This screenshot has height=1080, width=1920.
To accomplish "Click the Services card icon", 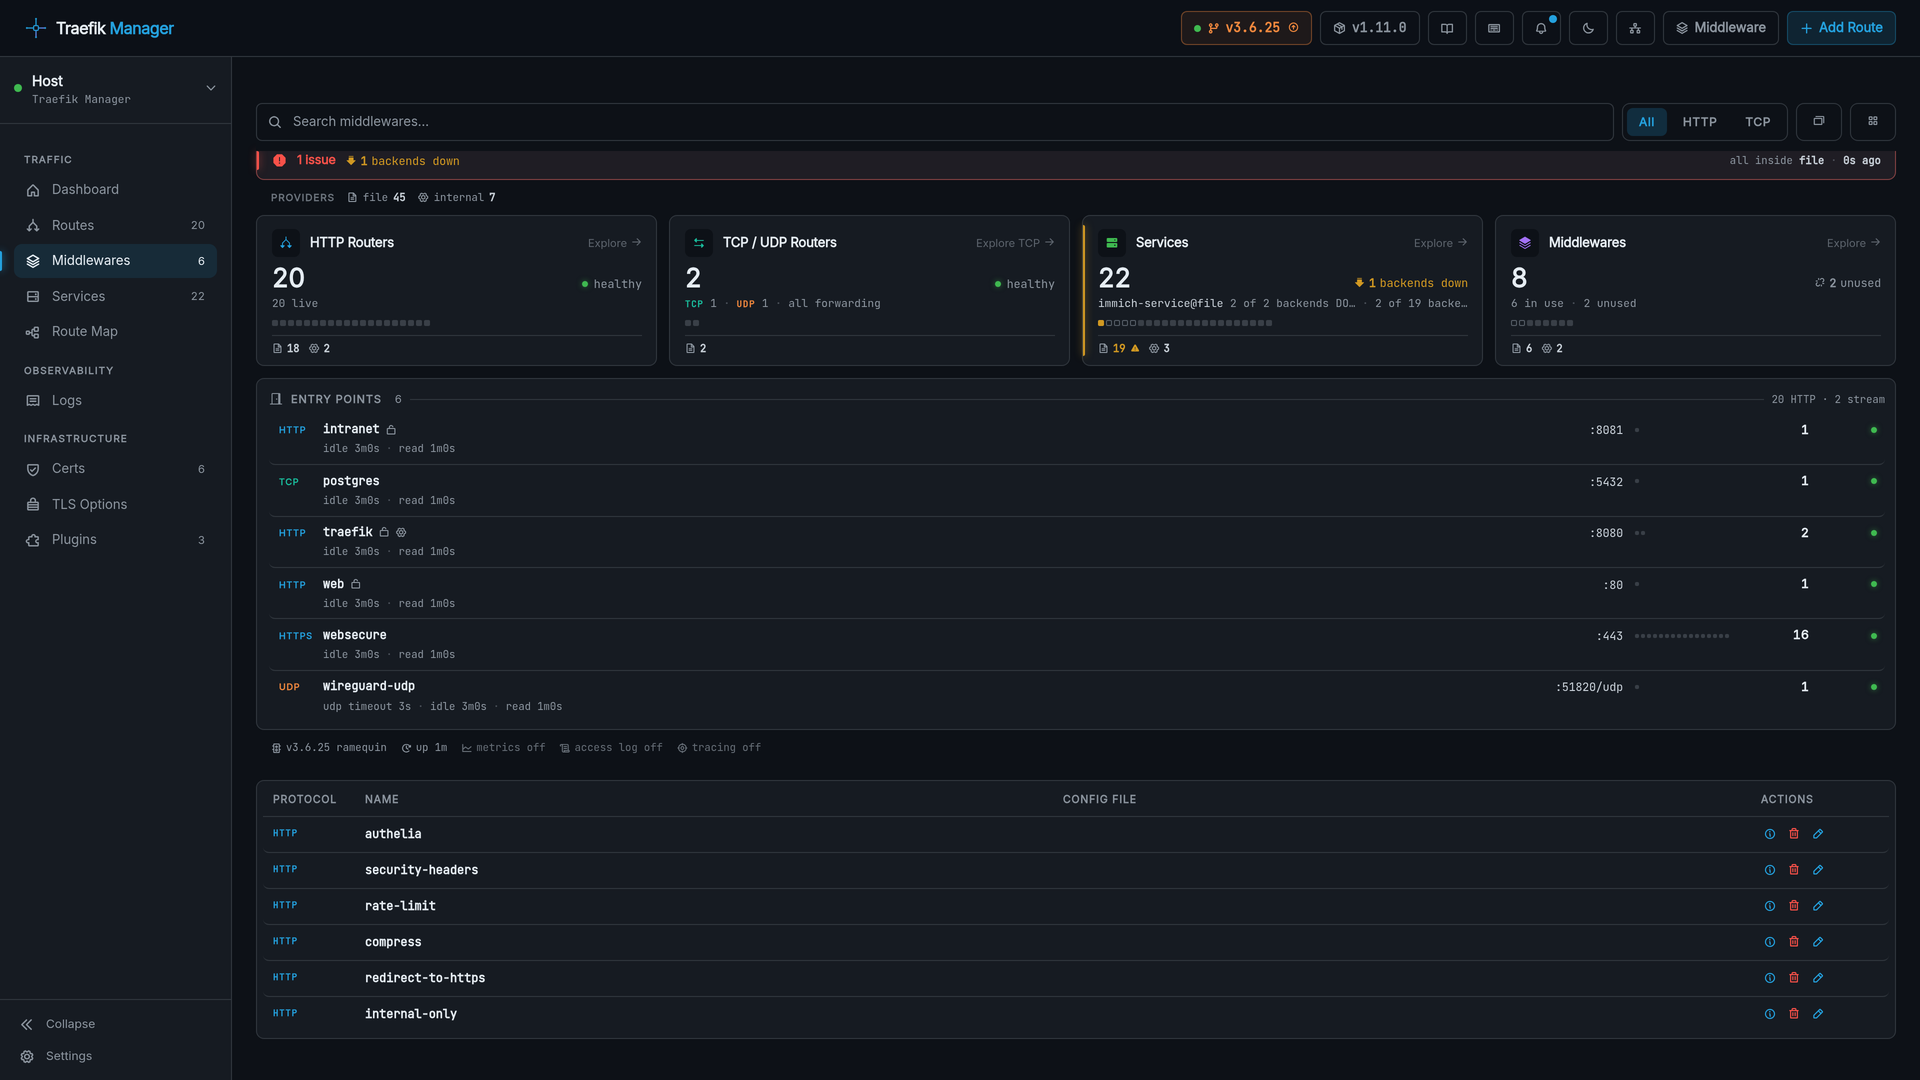I will point(1112,243).
